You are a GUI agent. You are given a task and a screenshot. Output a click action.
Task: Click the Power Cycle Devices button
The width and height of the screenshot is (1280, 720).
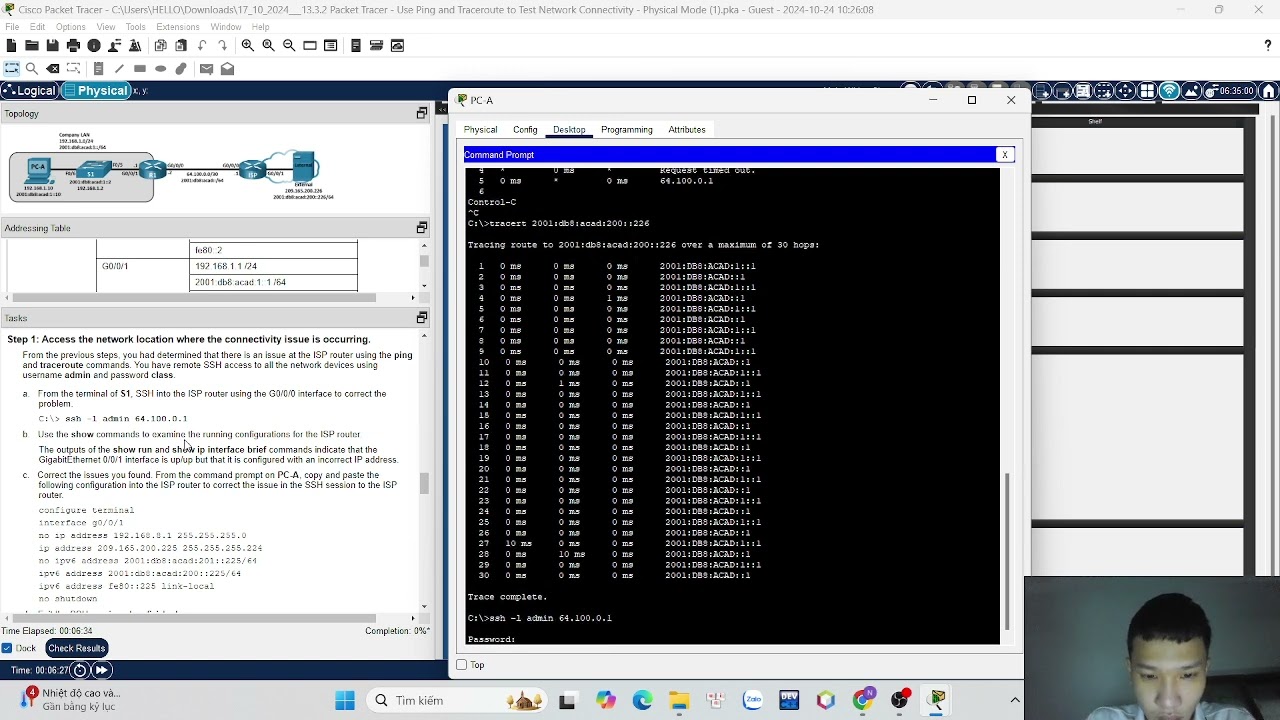pos(80,670)
